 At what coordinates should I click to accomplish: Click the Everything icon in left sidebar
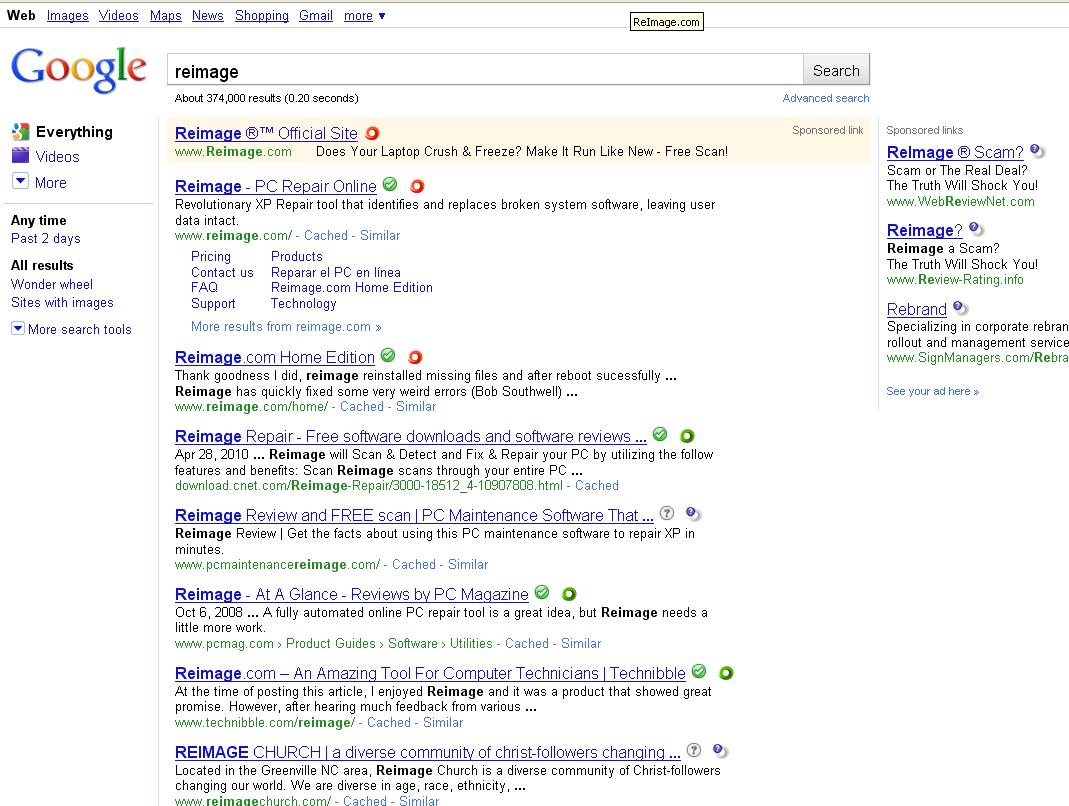click(x=20, y=132)
